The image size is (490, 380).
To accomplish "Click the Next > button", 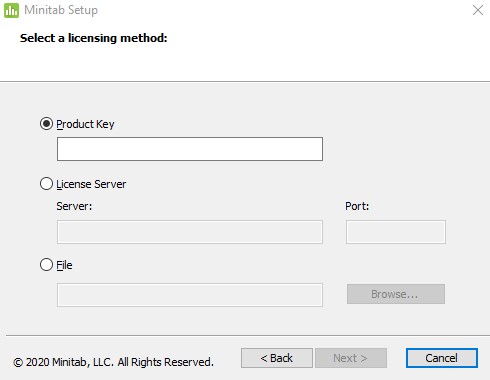I will point(351,358).
